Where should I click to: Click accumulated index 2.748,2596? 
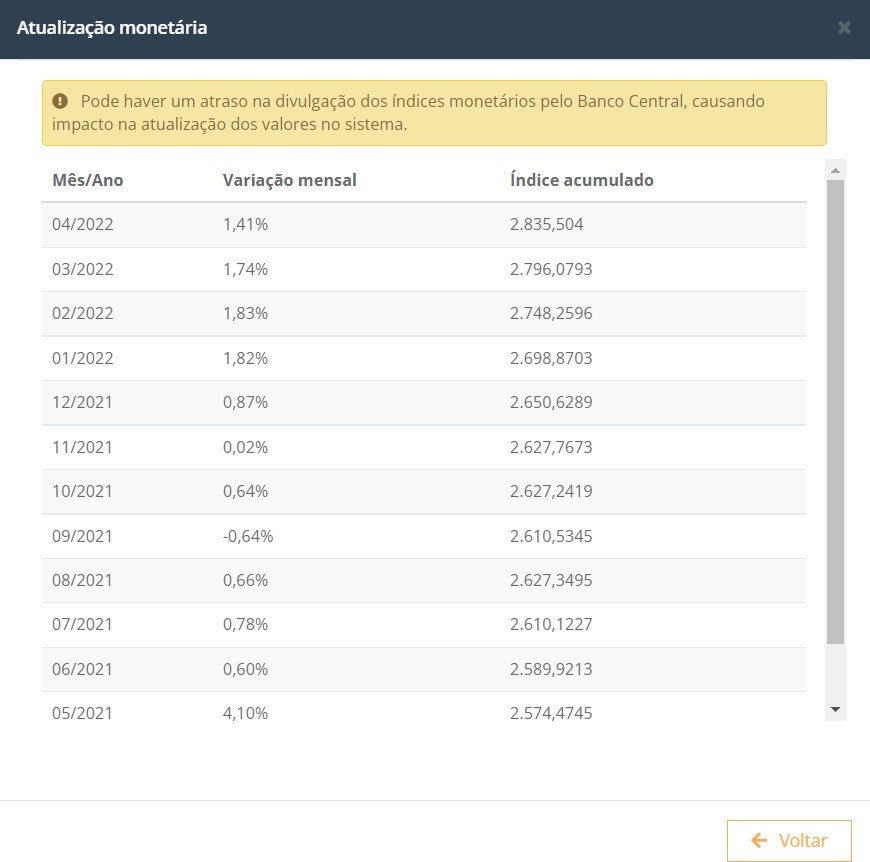[551, 313]
